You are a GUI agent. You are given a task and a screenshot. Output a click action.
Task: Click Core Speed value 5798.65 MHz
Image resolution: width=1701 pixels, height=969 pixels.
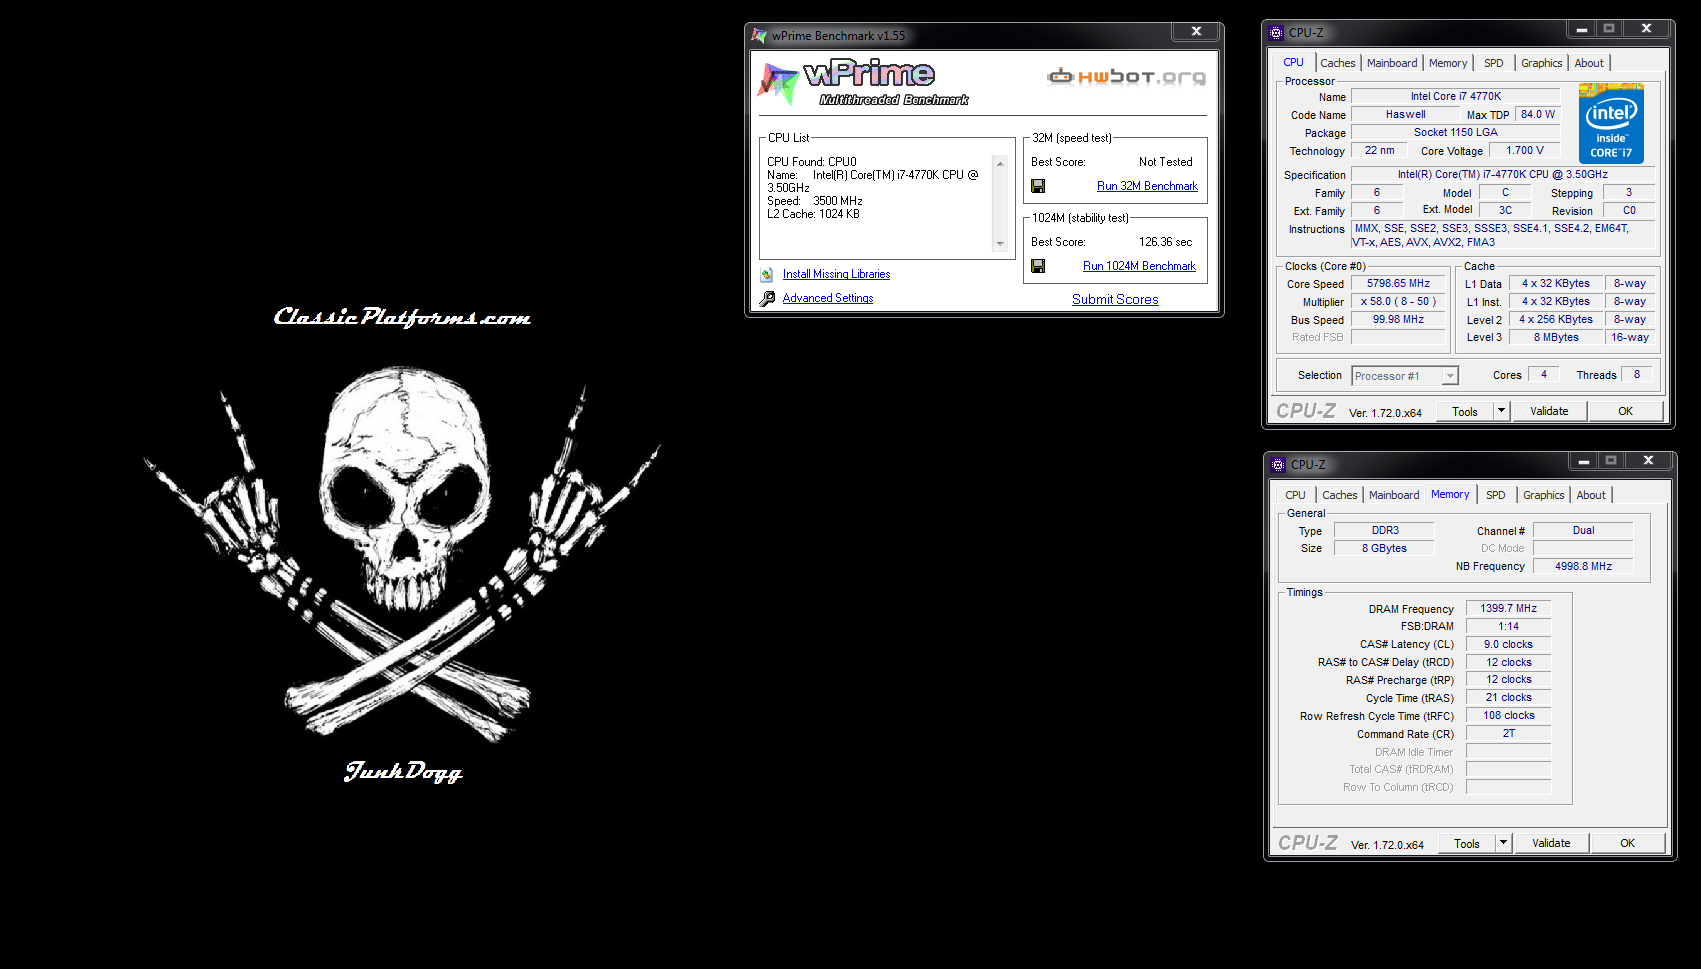[1398, 284]
